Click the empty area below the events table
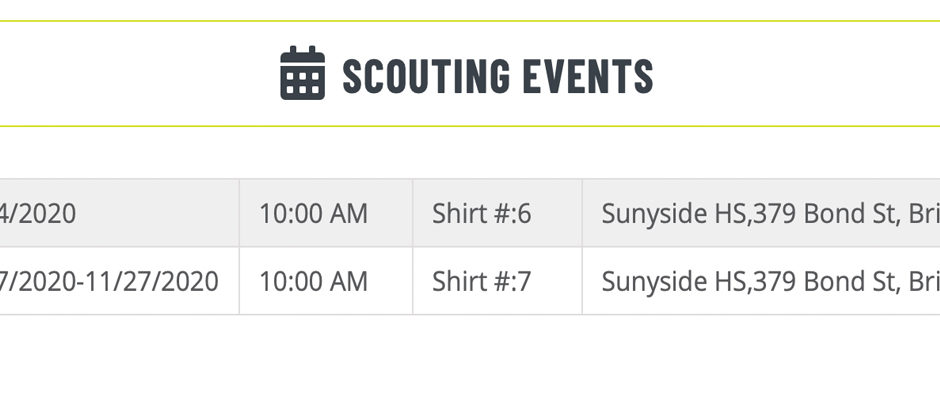 coord(470,357)
